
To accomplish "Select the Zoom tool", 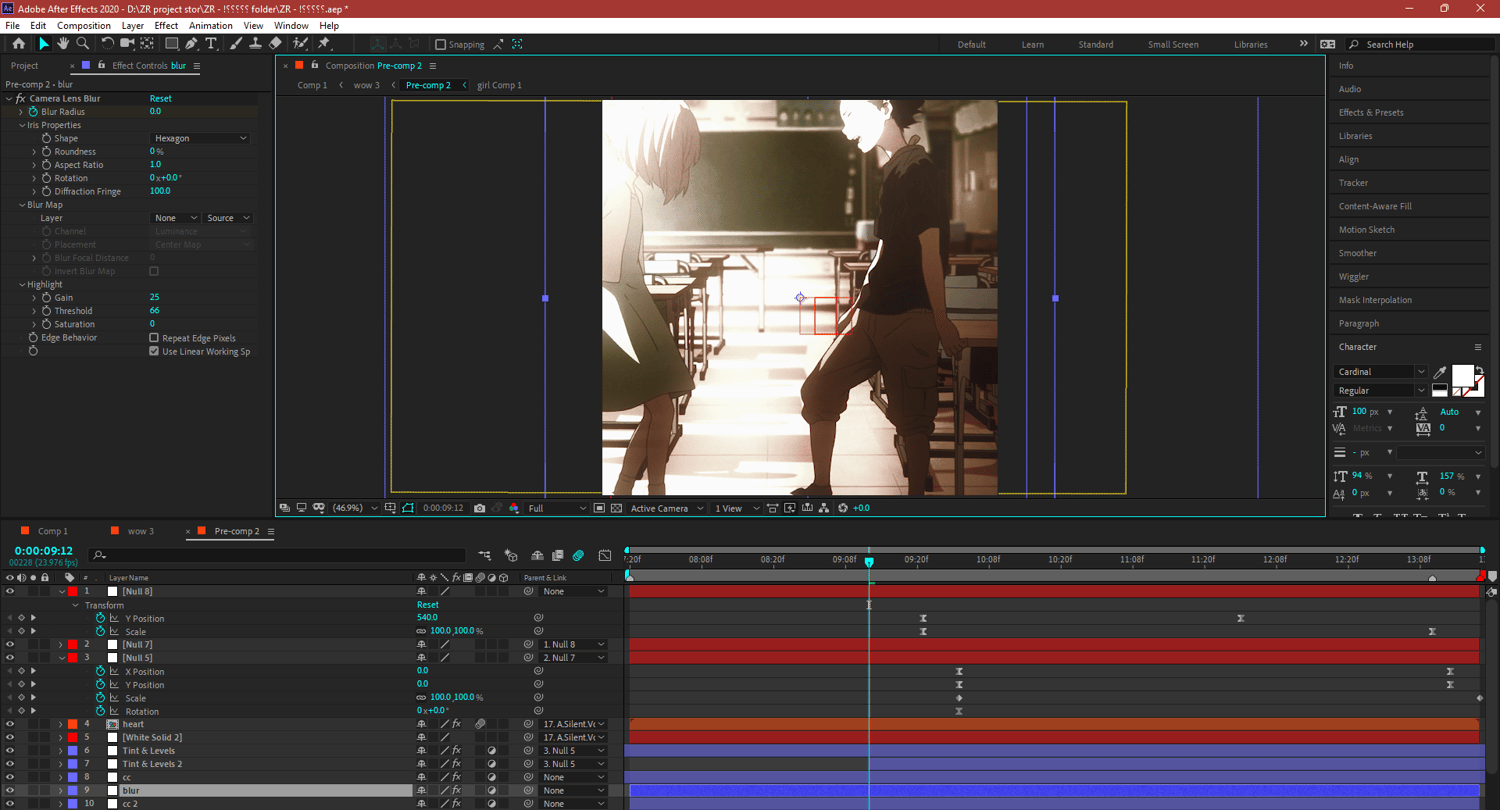I will click(x=83, y=44).
